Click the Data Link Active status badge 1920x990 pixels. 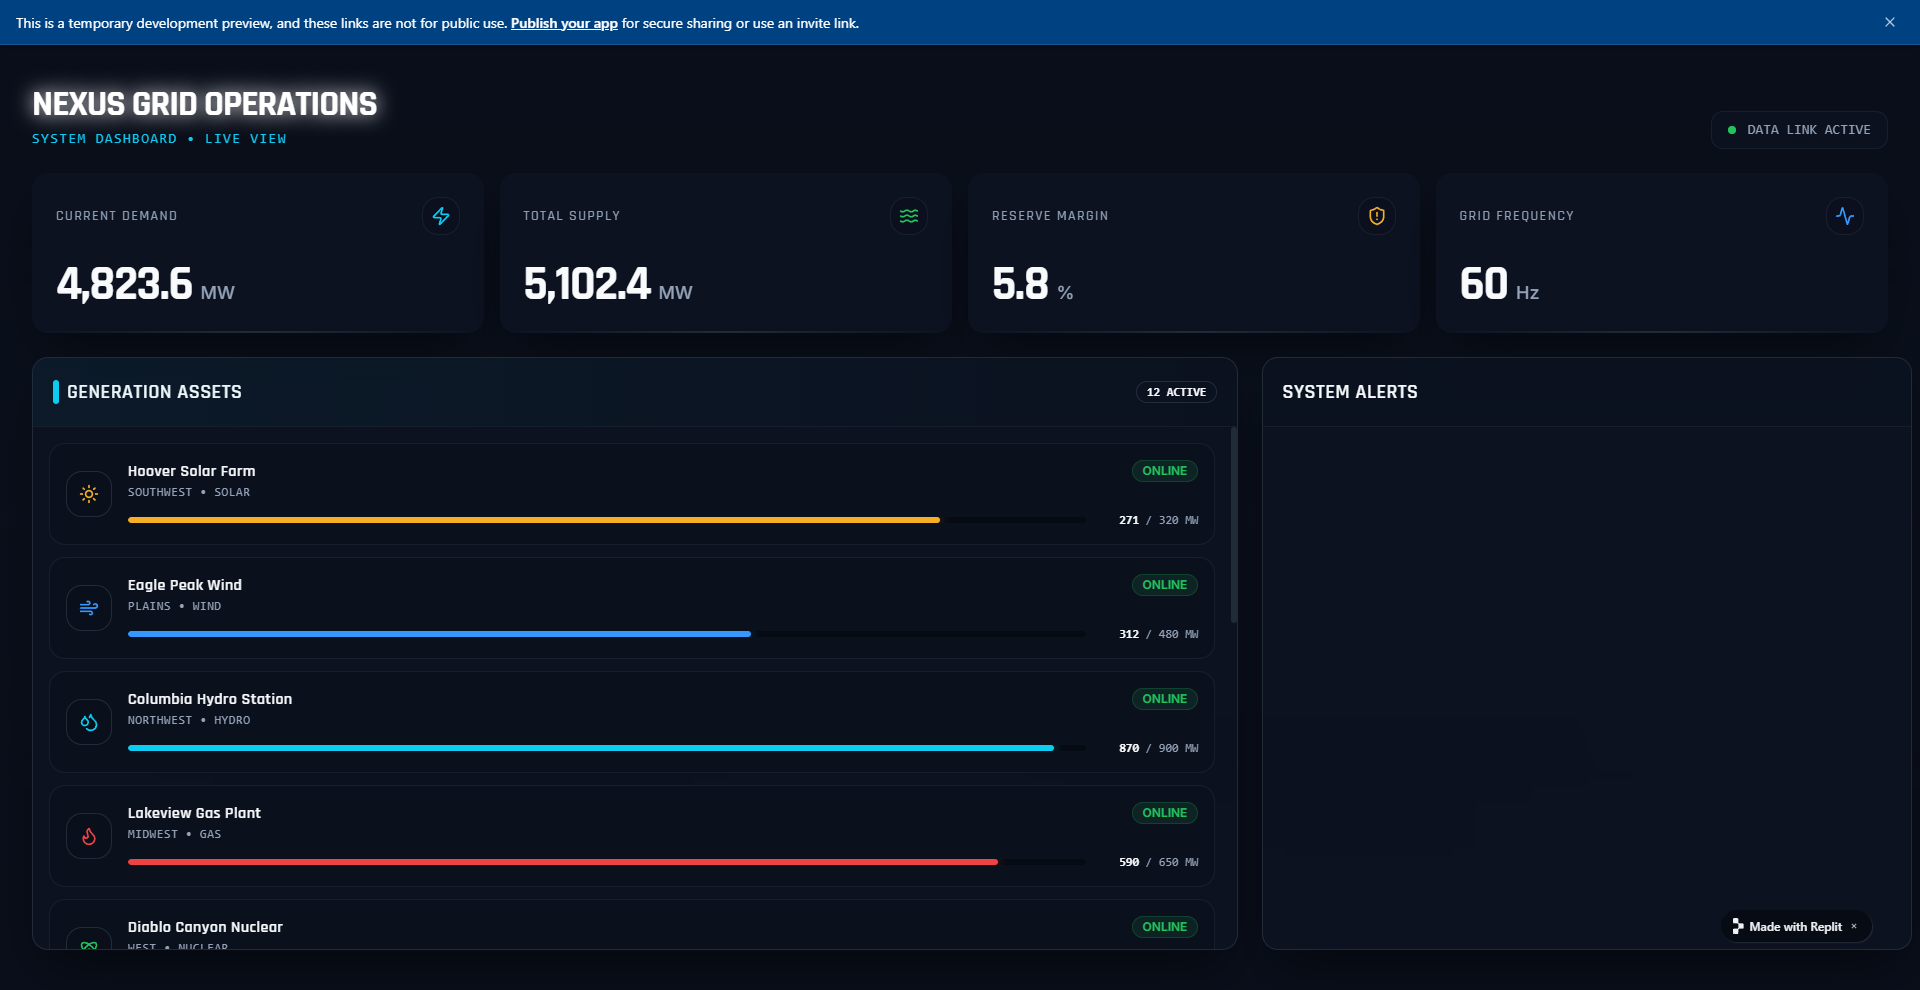coord(1799,130)
